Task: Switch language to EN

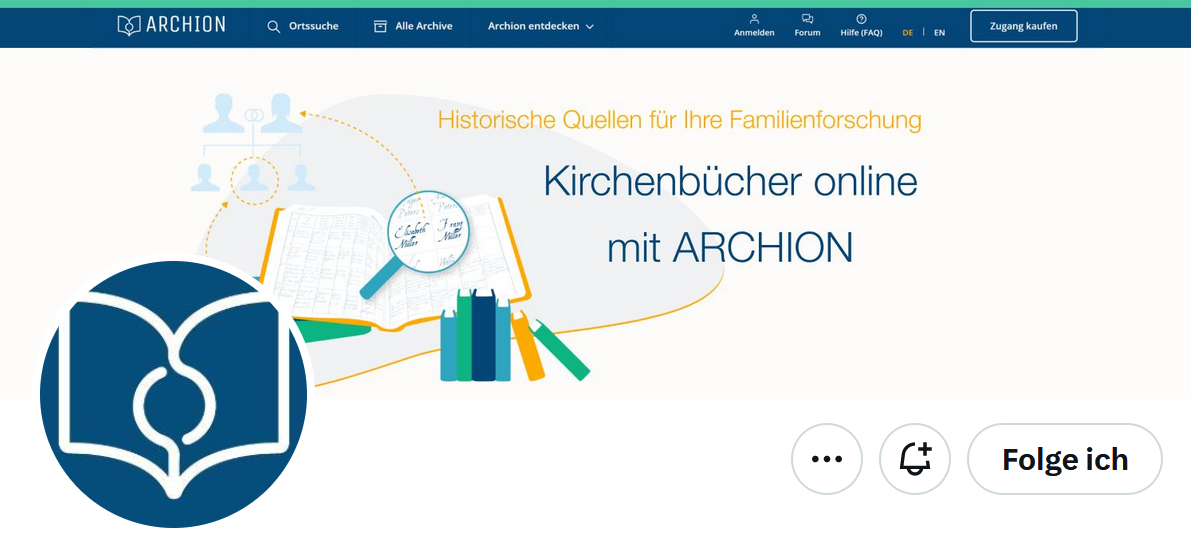Action: (x=940, y=33)
